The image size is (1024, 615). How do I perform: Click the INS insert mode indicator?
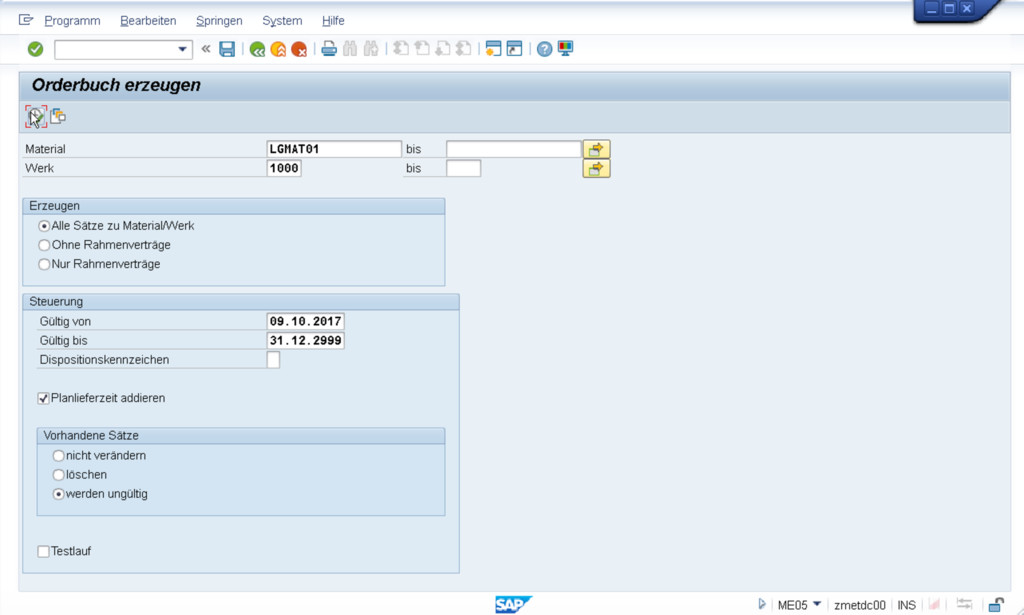(x=906, y=605)
